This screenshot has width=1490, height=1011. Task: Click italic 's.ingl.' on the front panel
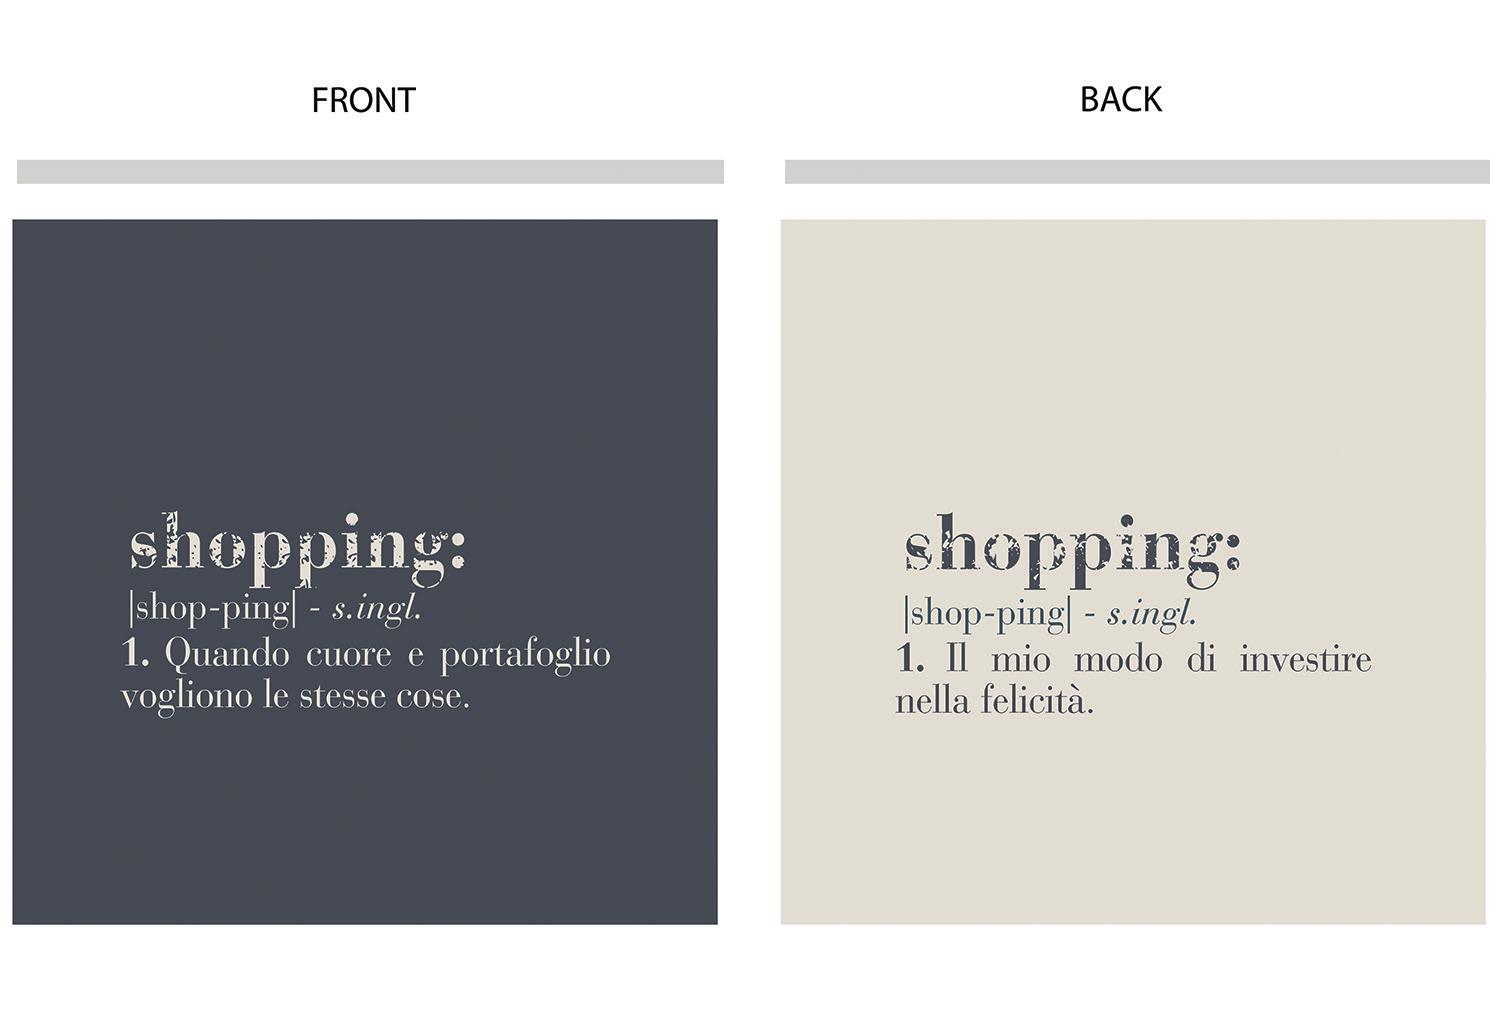pyautogui.click(x=376, y=607)
